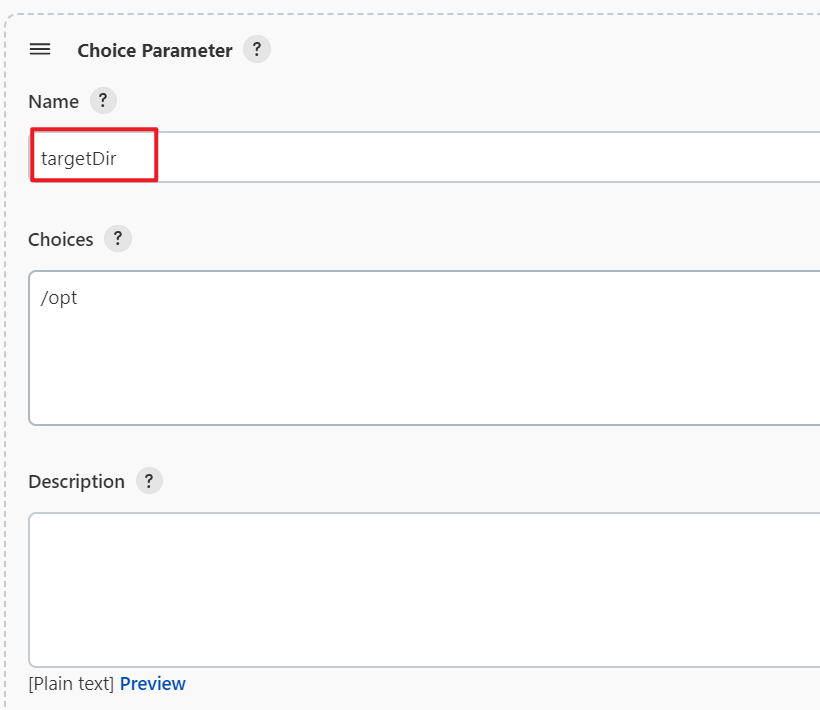Click into the Description text box

click(x=424, y=590)
